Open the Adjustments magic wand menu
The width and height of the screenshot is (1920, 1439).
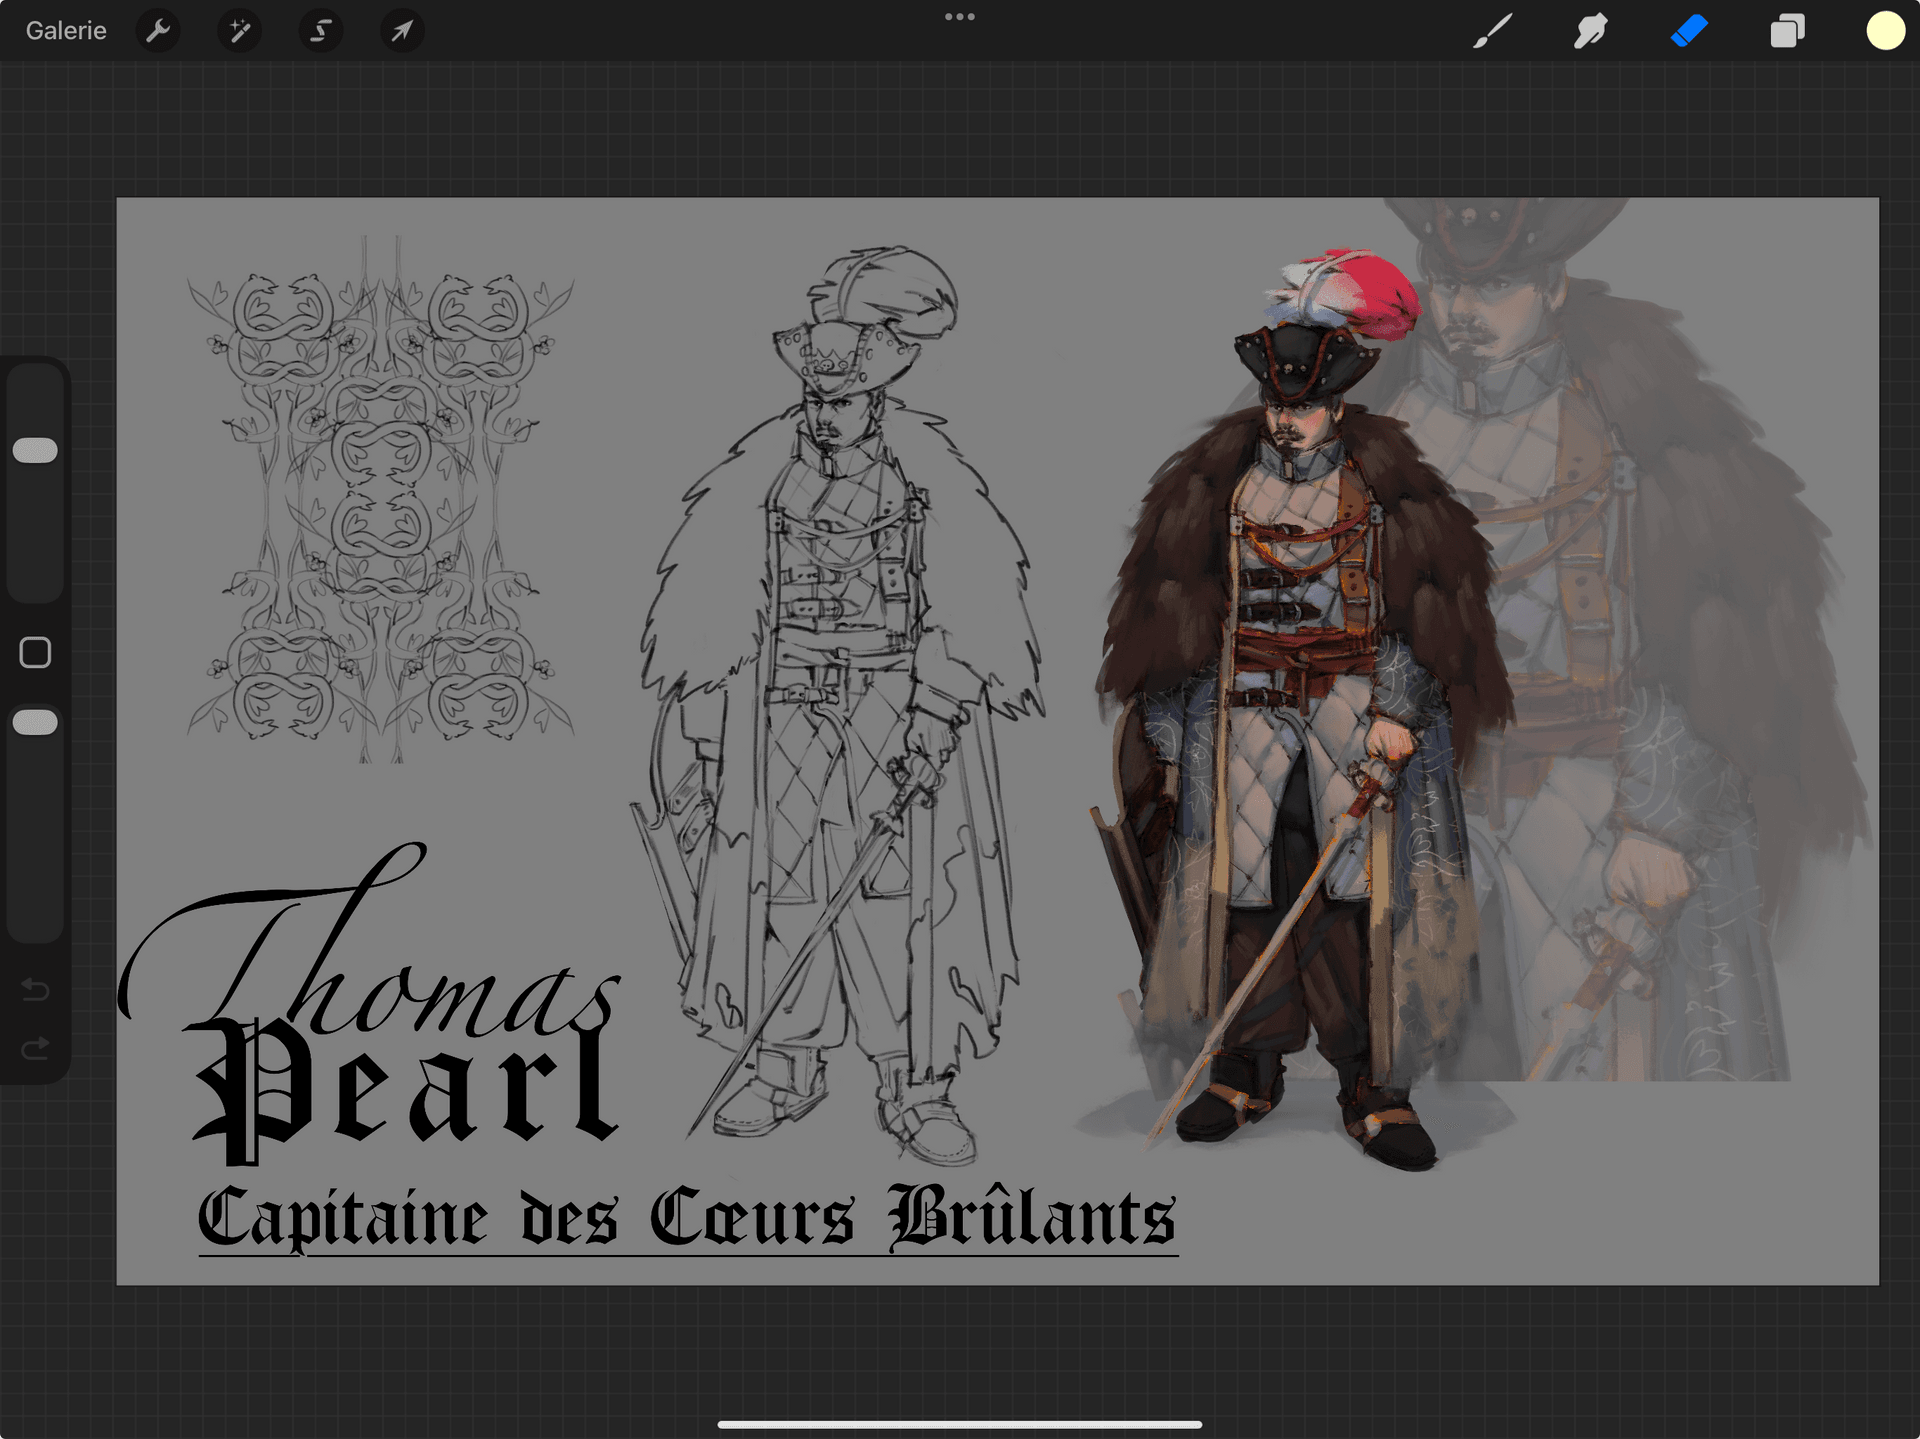point(239,31)
